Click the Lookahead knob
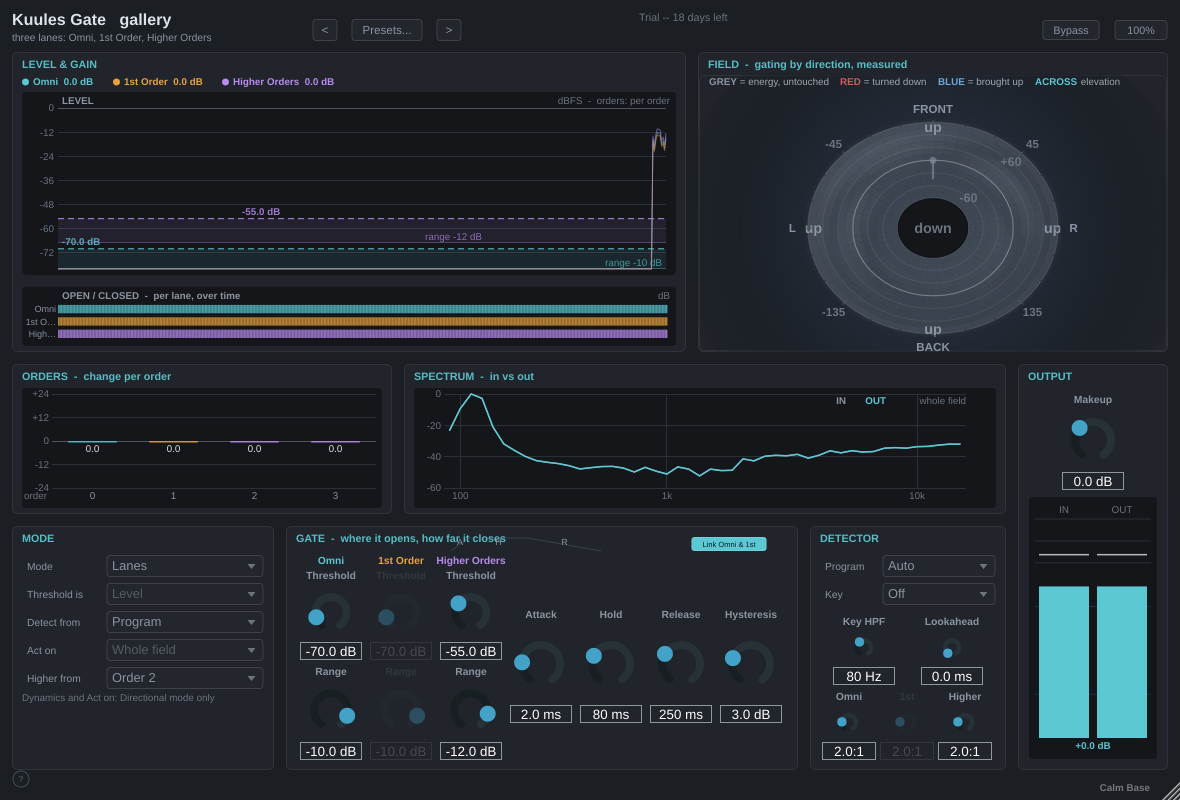Screen dimensions: 1180x800 (x=951, y=648)
